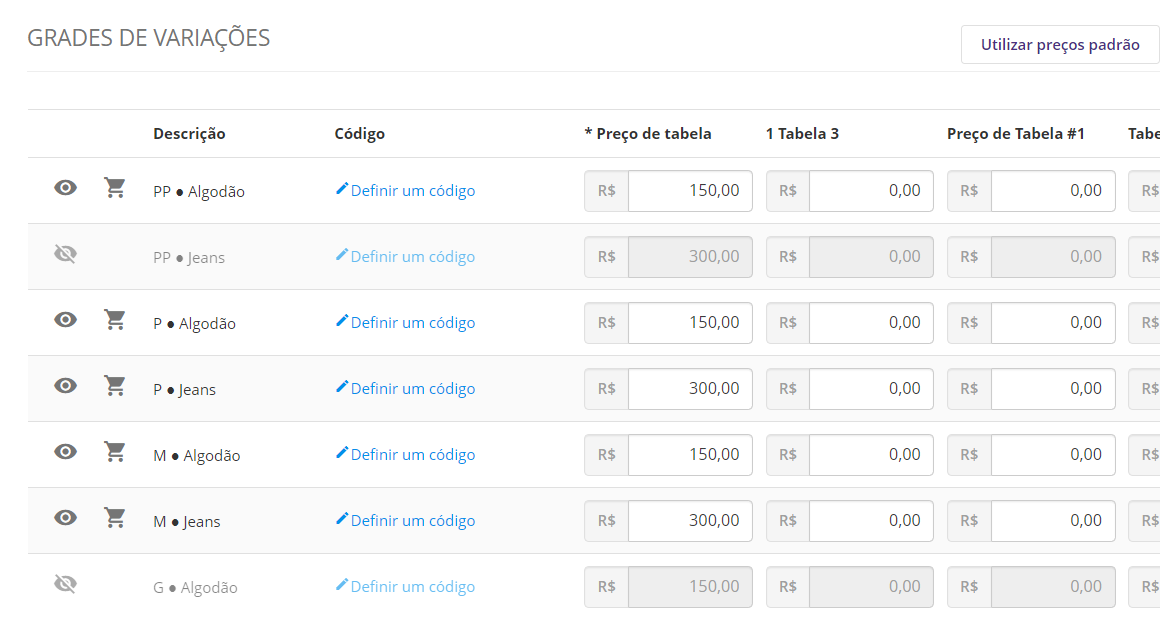1168x619 pixels.
Task: Edit Preço de Tabela #1 for M Algodão
Action: coord(1053,455)
